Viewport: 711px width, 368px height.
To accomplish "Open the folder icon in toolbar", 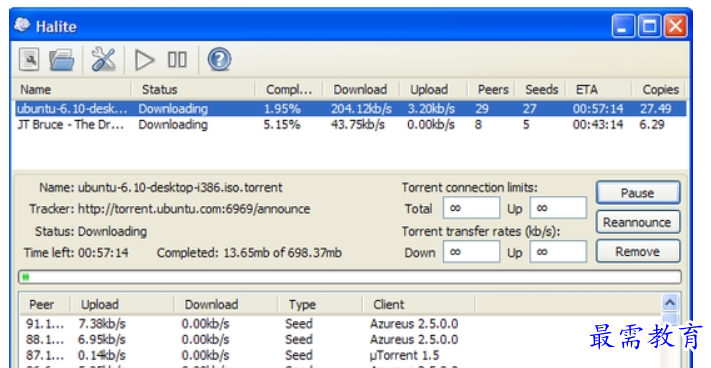I will tap(62, 59).
